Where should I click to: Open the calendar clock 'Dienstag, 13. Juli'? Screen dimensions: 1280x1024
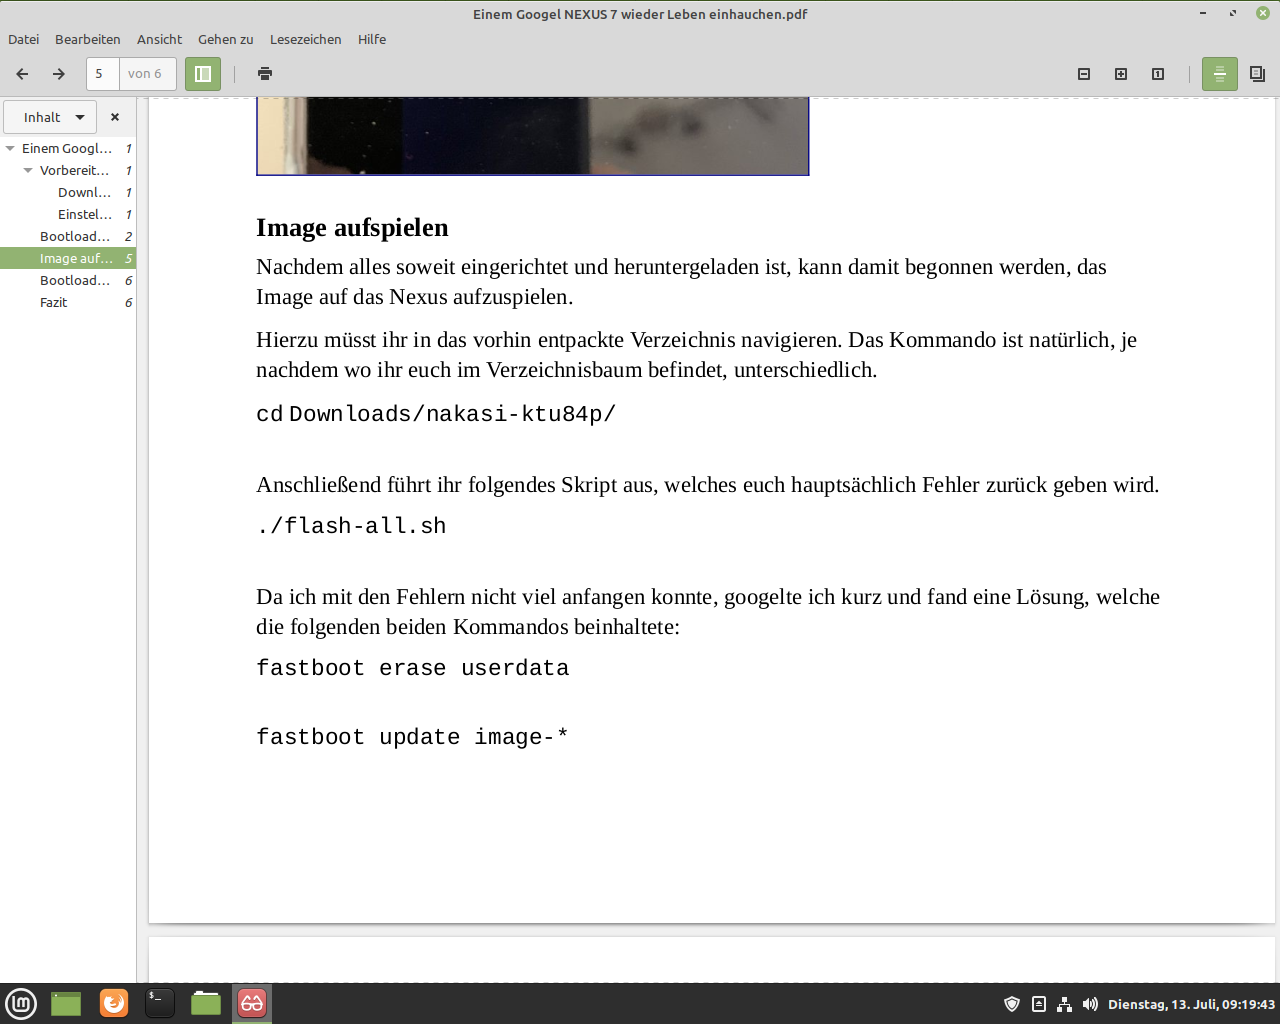click(x=1191, y=1004)
